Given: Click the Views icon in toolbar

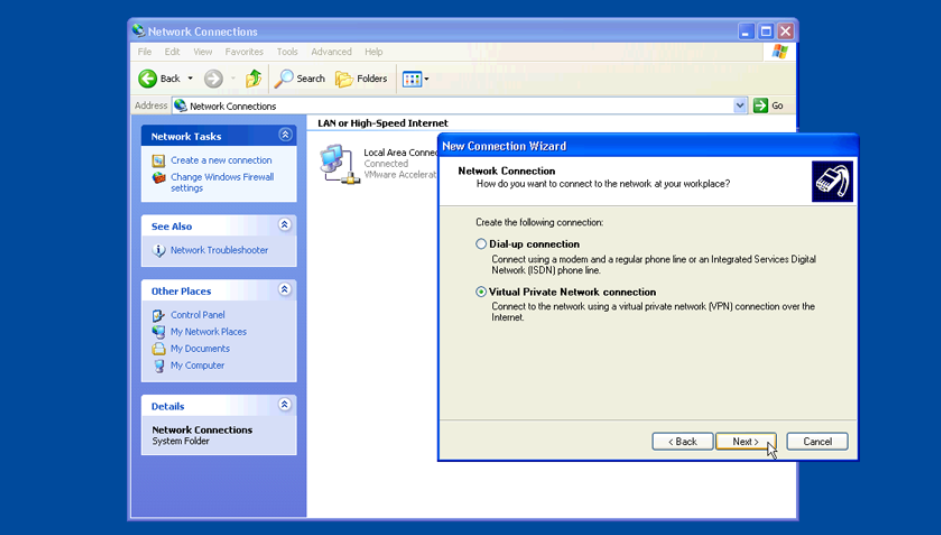Looking at the screenshot, I should [412, 79].
